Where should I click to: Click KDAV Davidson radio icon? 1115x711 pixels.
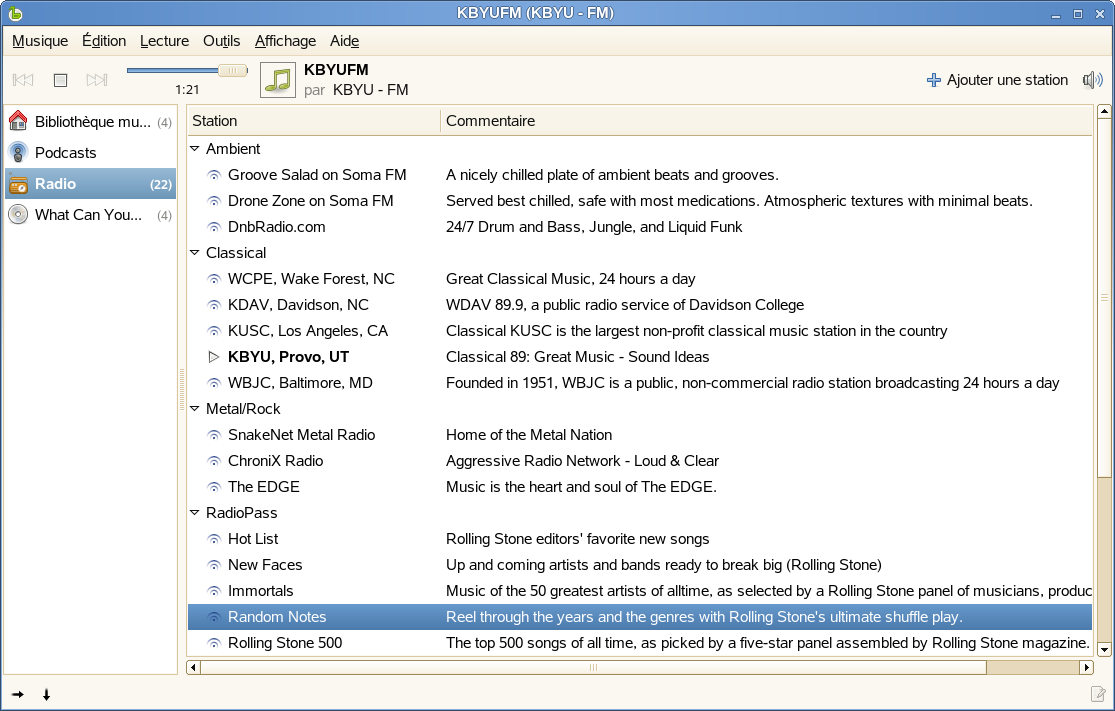click(213, 305)
